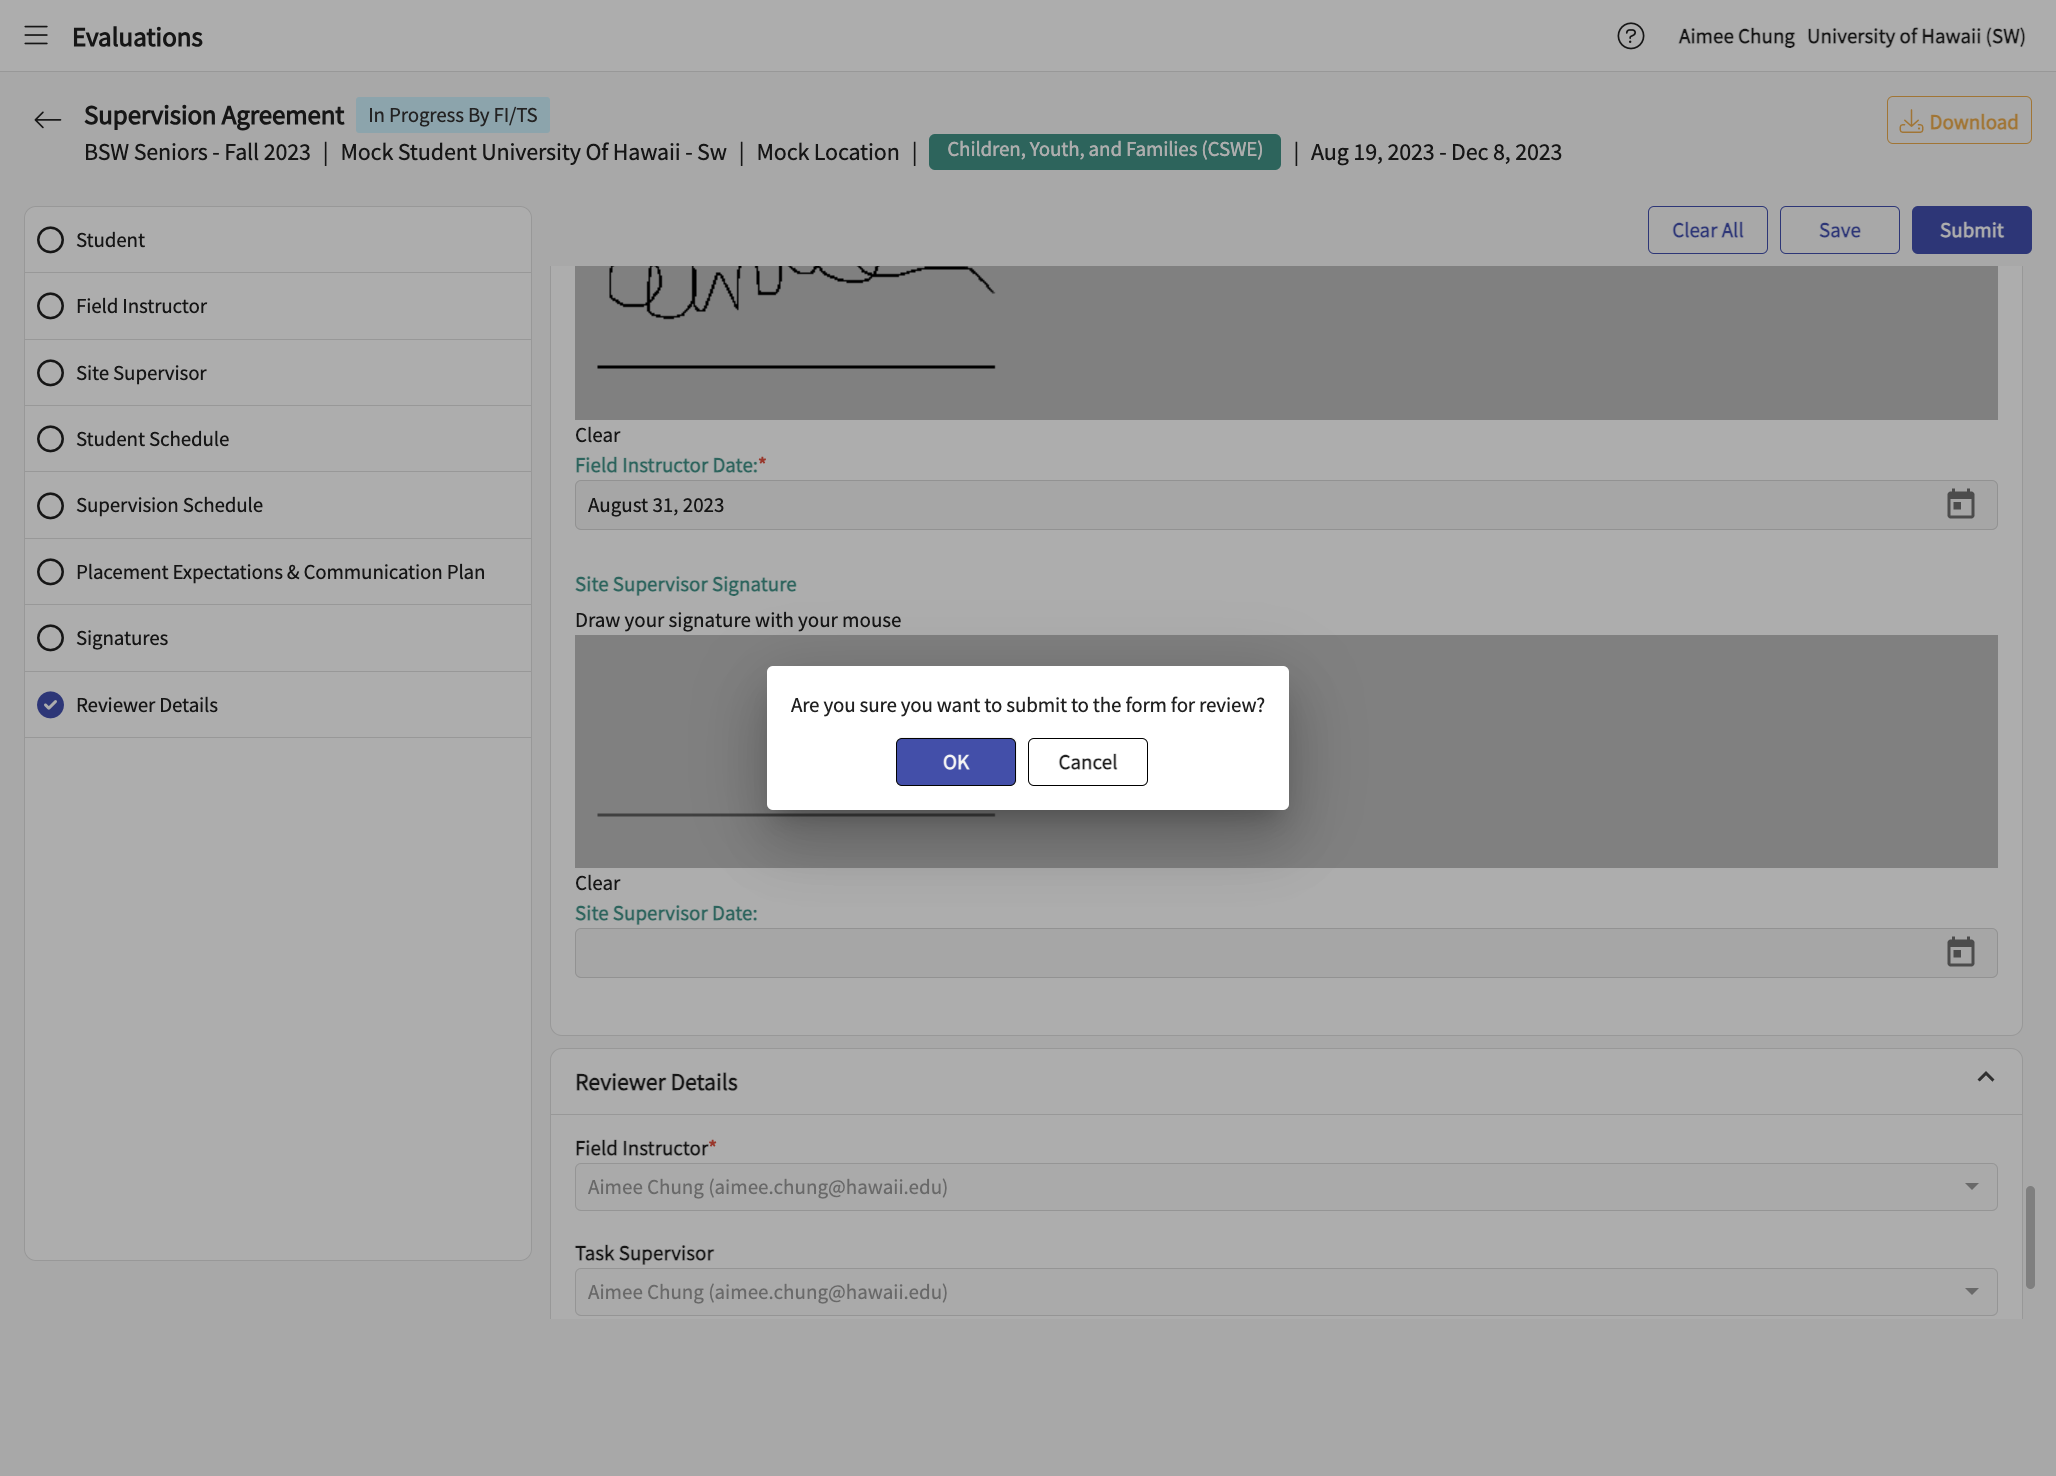Cancel the submit confirmation dialog
2056x1476 pixels.
(1087, 762)
